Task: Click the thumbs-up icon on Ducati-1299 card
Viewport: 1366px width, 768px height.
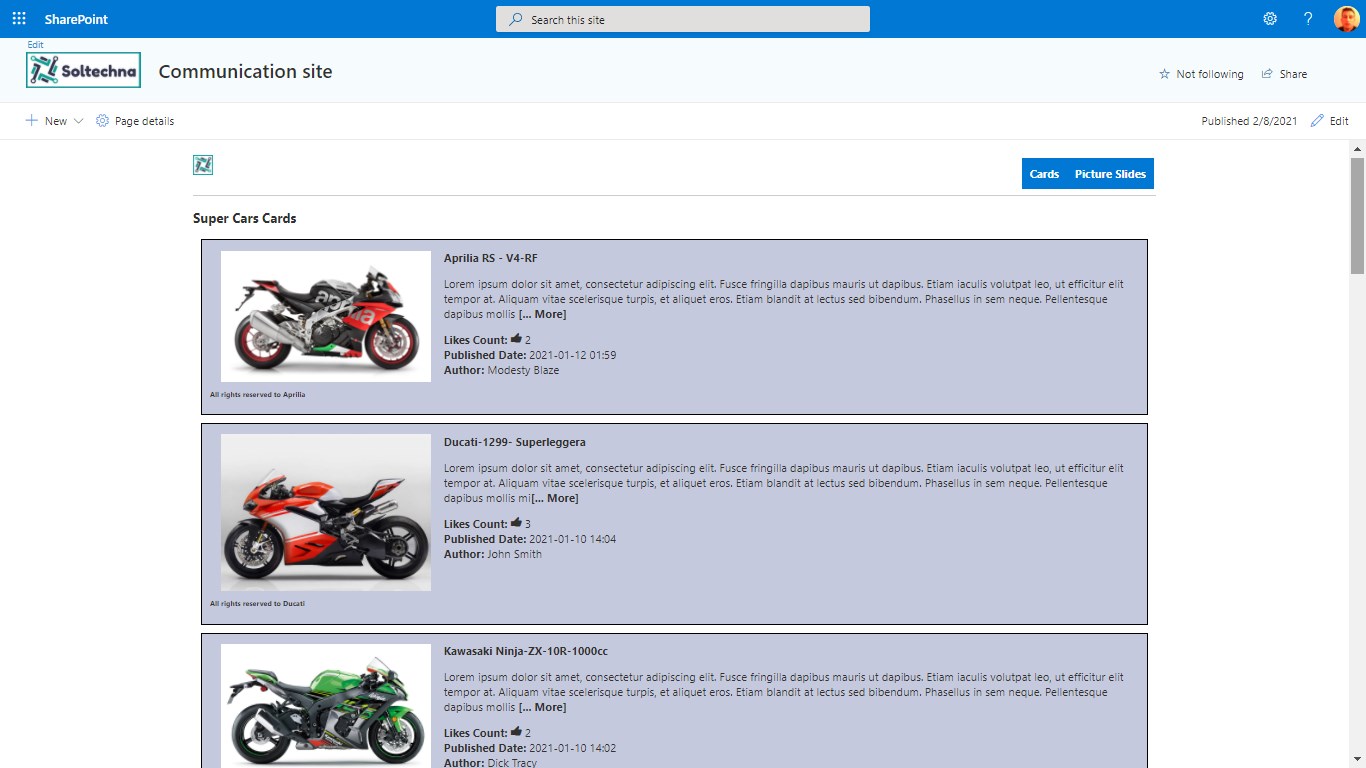Action: pos(516,523)
